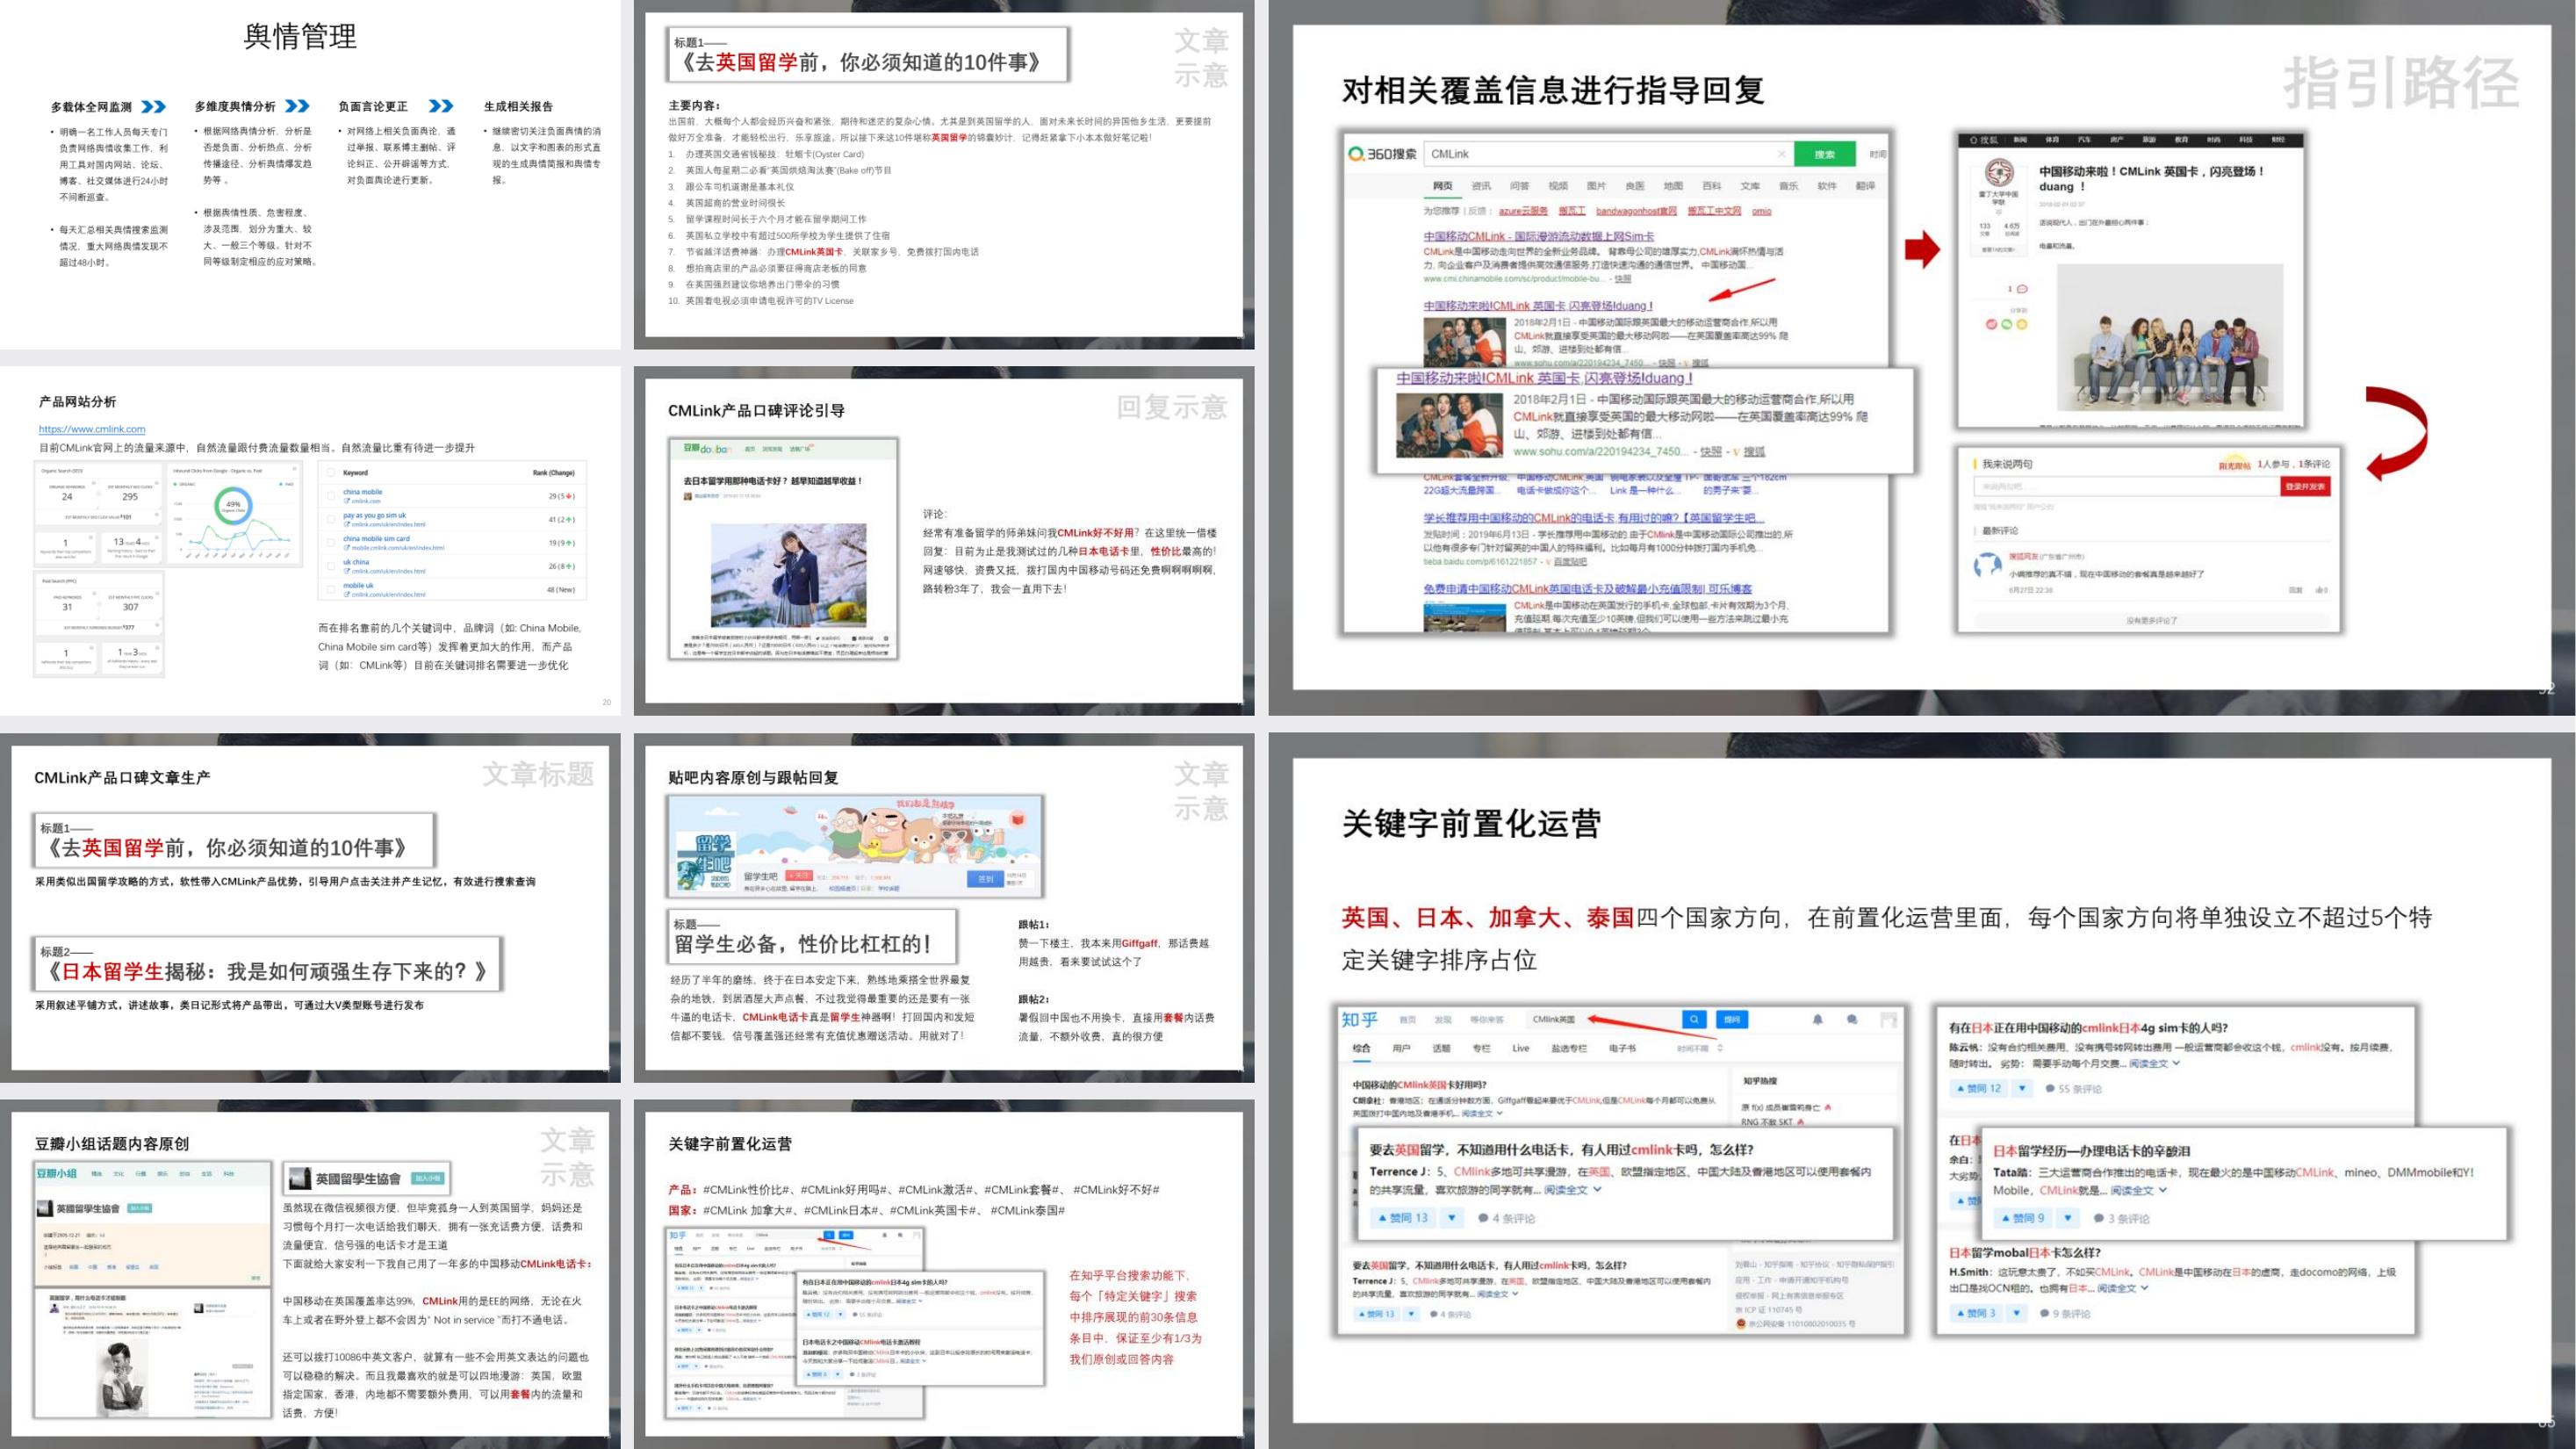
Task: Open the https://www.cmlink.com link
Action: pyautogui.click(x=92, y=429)
